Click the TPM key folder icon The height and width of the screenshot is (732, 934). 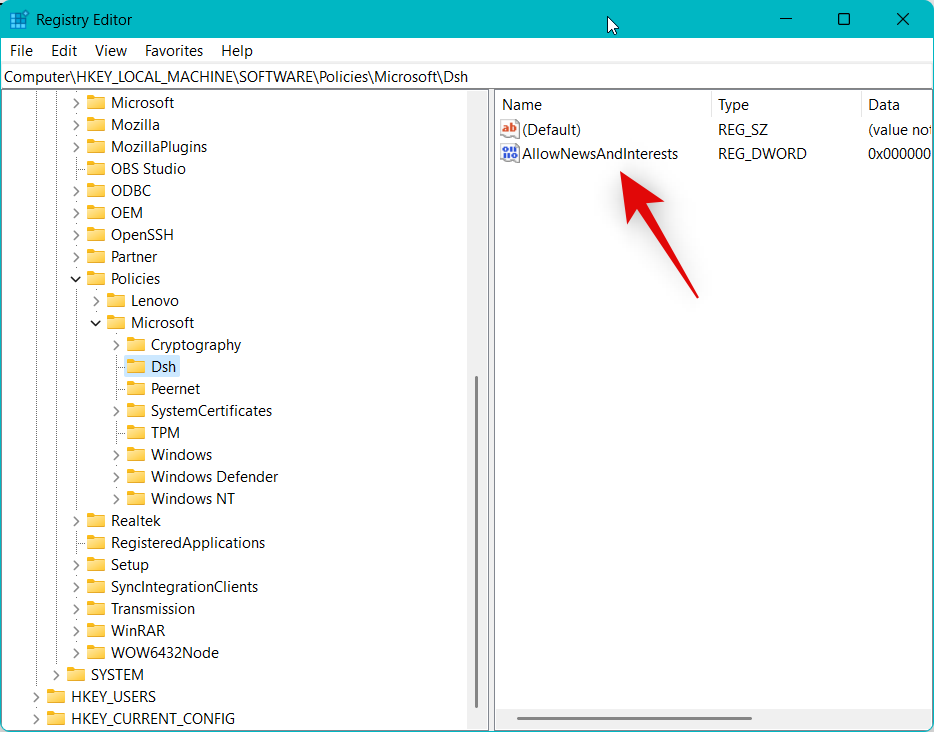click(136, 432)
